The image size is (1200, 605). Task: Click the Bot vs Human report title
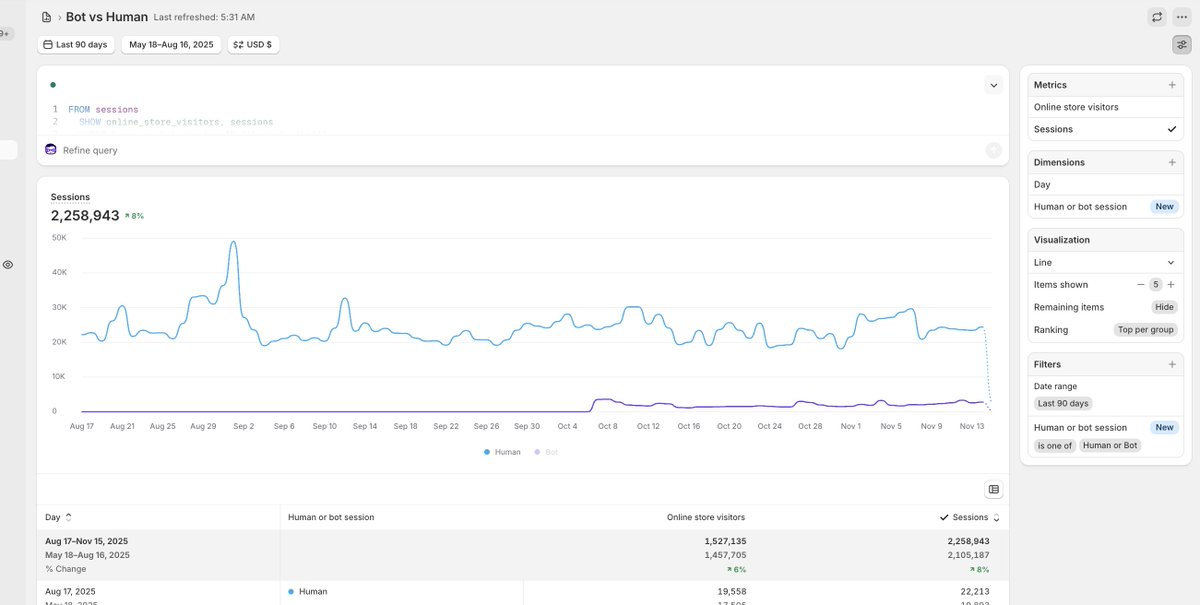click(x=107, y=17)
